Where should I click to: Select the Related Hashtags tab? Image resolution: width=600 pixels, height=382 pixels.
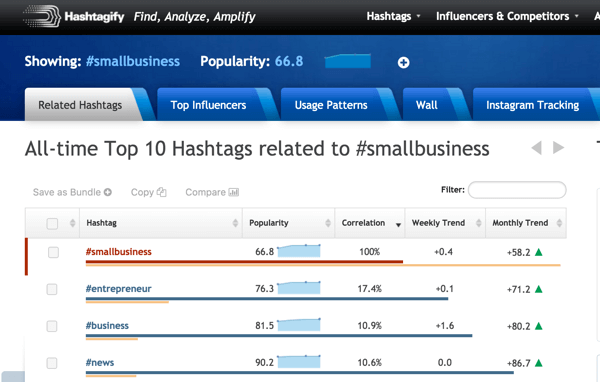(80, 105)
